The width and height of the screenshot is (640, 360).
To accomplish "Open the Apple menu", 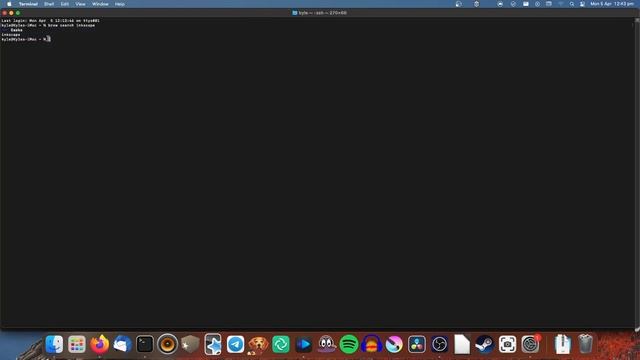I will pyautogui.click(x=9, y=4).
